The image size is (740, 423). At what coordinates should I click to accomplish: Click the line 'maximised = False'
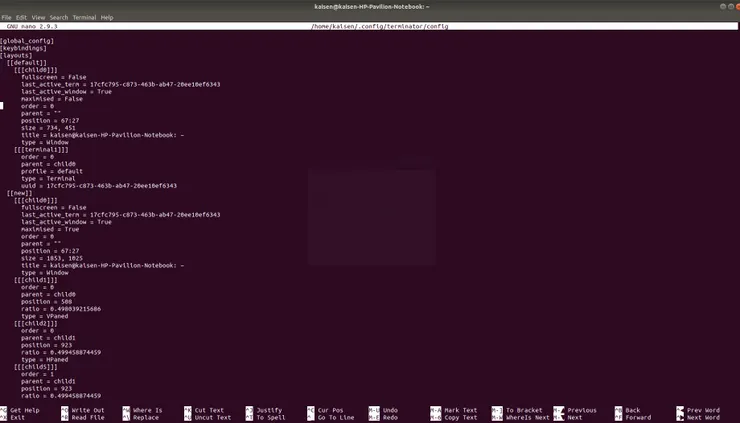pos(52,99)
